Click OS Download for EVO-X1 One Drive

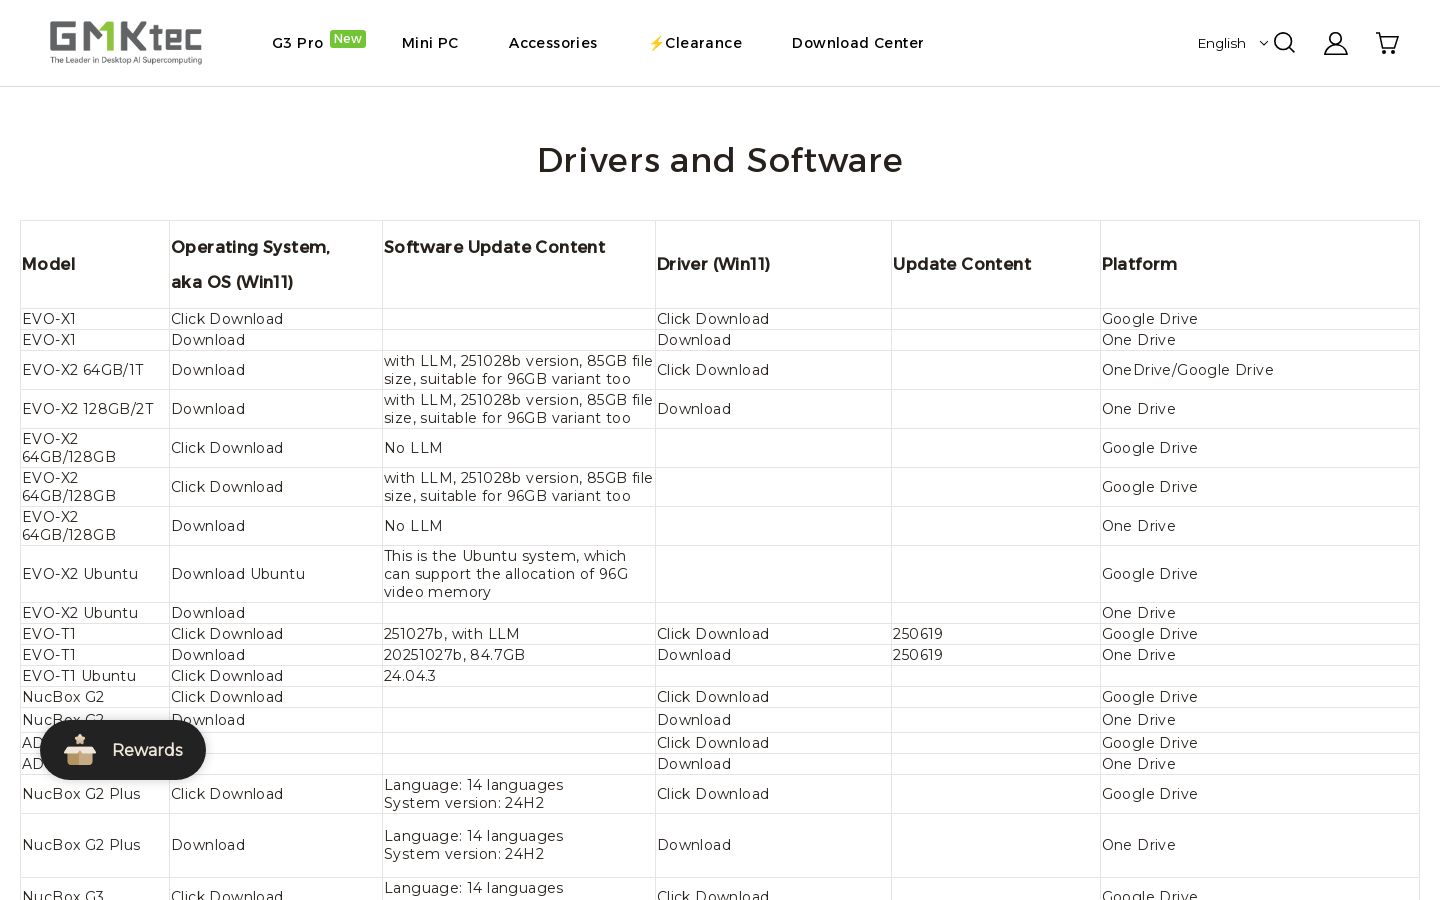click(208, 340)
